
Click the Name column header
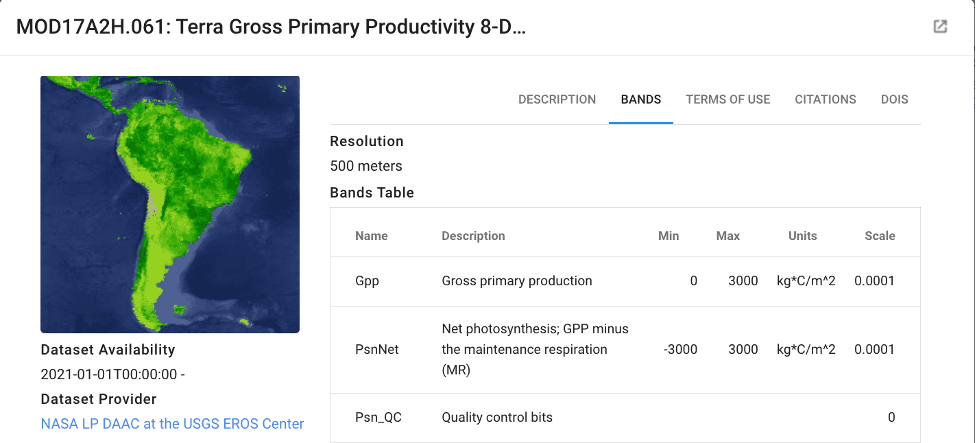[x=371, y=236]
